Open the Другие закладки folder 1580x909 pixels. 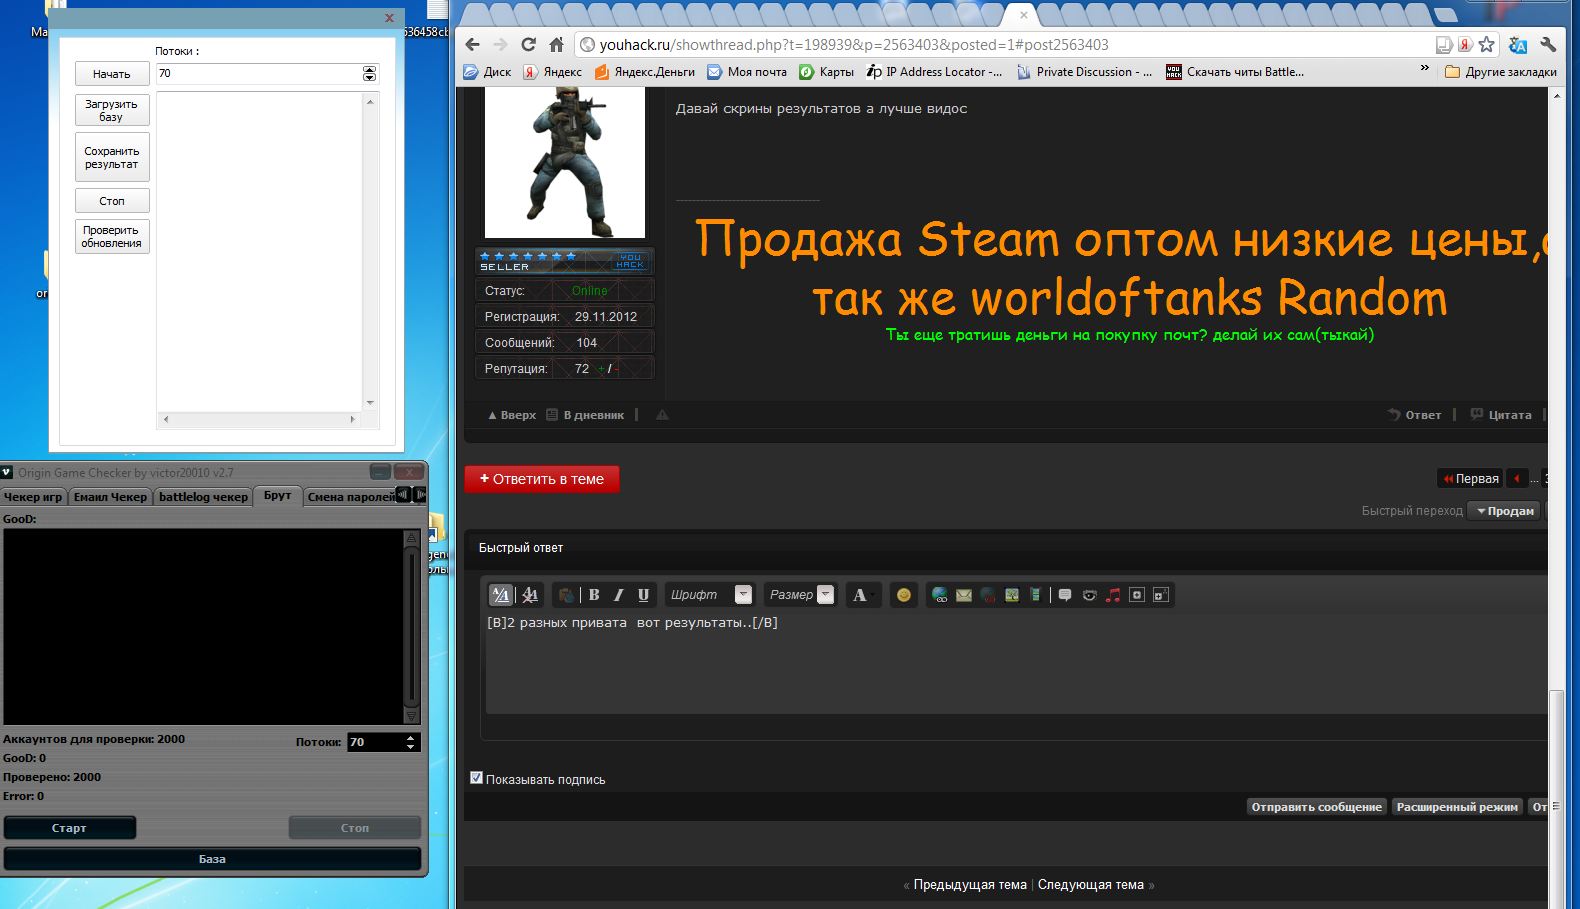click(1501, 72)
